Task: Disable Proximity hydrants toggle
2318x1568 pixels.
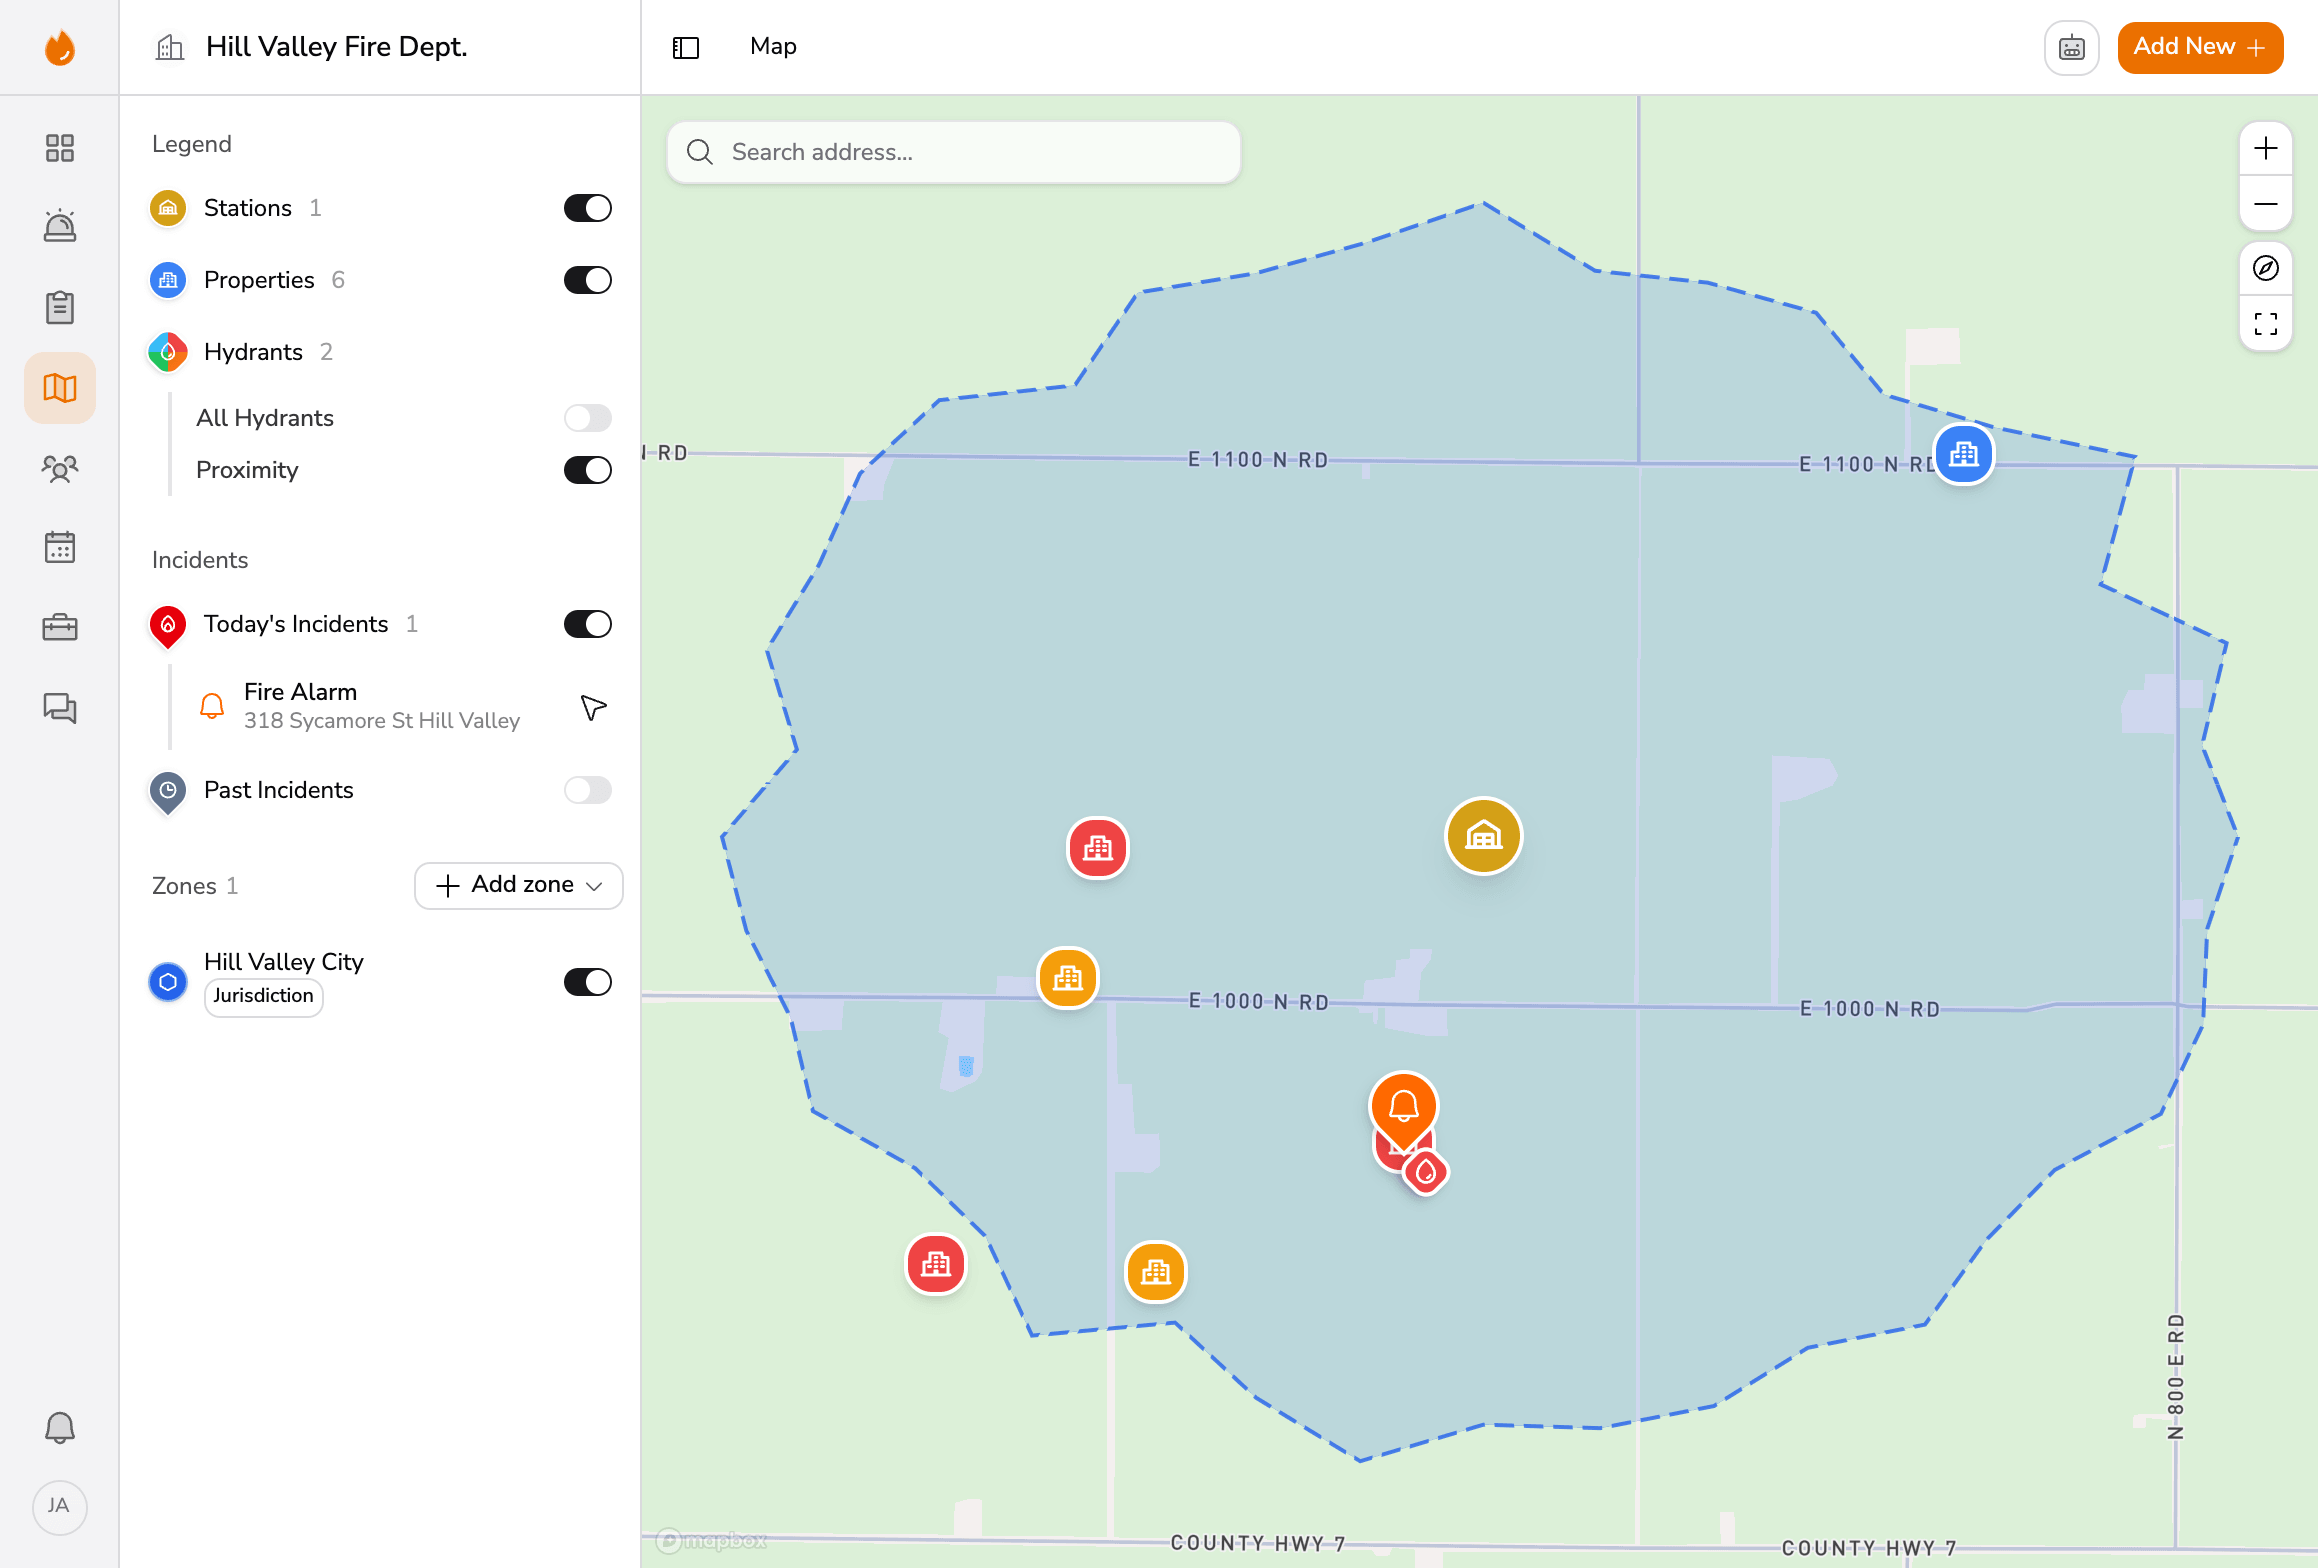Action: point(588,470)
